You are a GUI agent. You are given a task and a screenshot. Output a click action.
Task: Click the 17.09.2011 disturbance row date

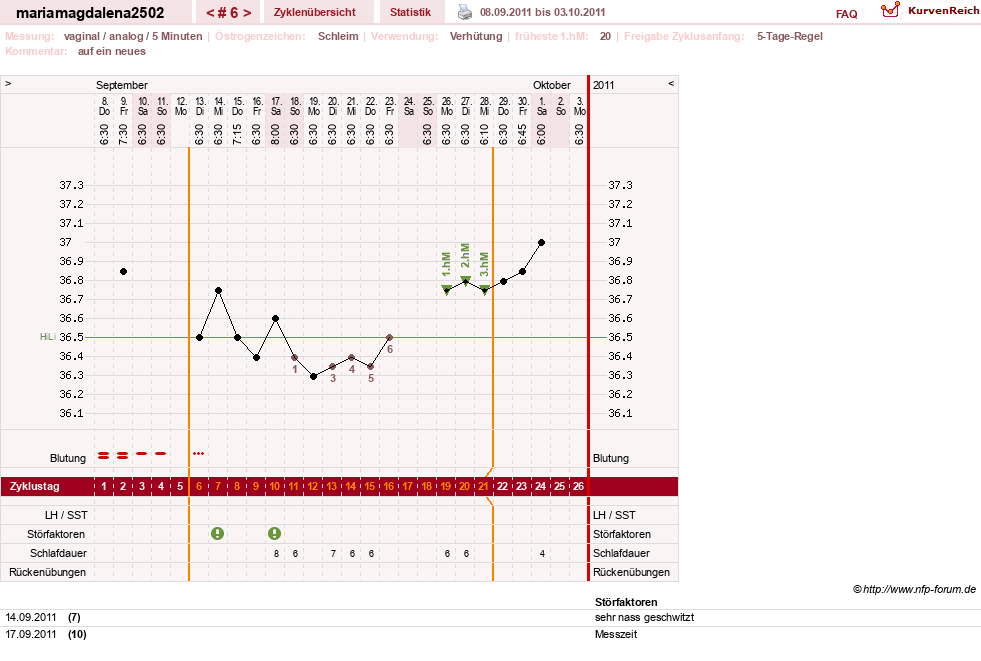point(31,634)
